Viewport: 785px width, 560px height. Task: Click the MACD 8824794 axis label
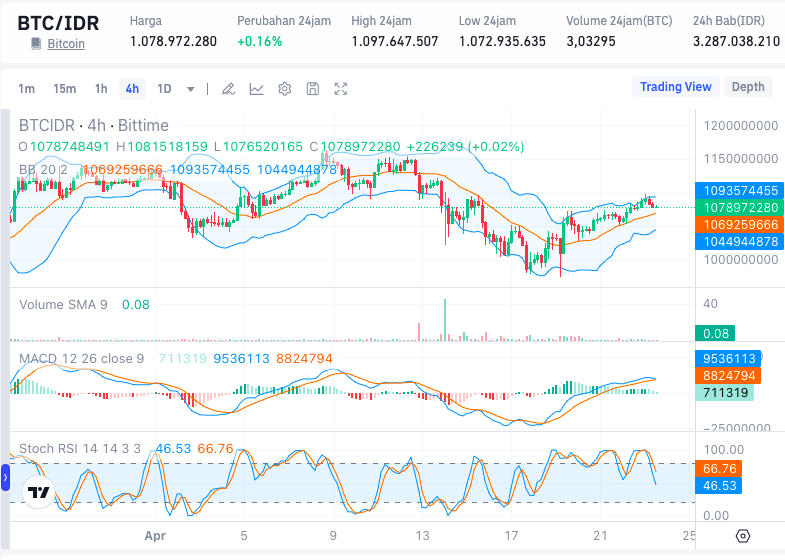click(x=728, y=375)
